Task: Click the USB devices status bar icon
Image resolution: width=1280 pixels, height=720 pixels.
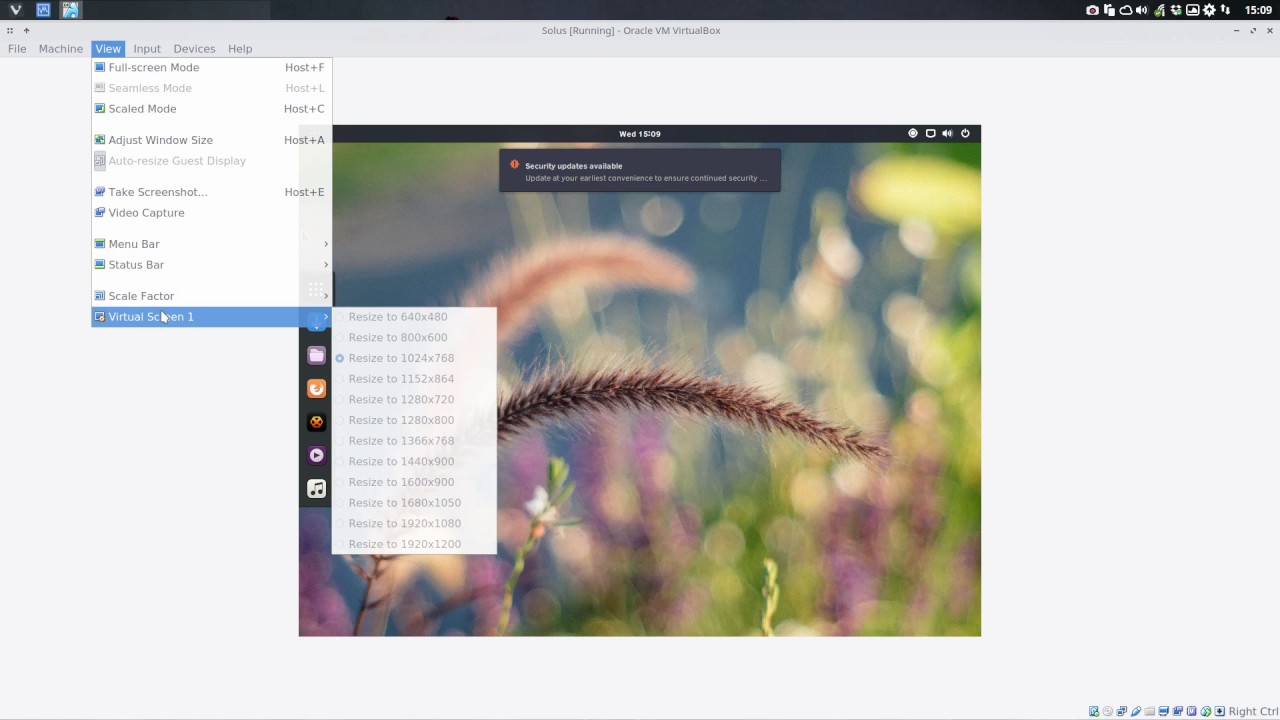Action: coord(1135,711)
